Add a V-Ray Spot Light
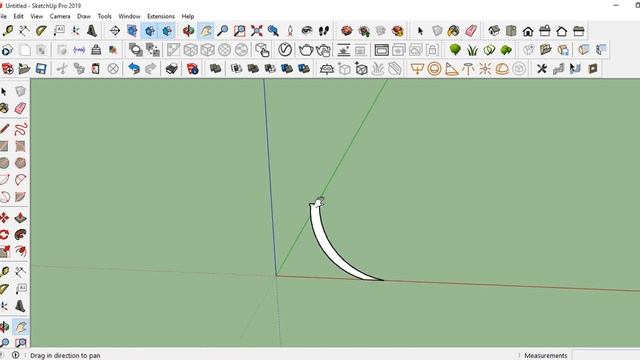Image resolution: width=640 pixels, height=360 pixels. [451, 69]
